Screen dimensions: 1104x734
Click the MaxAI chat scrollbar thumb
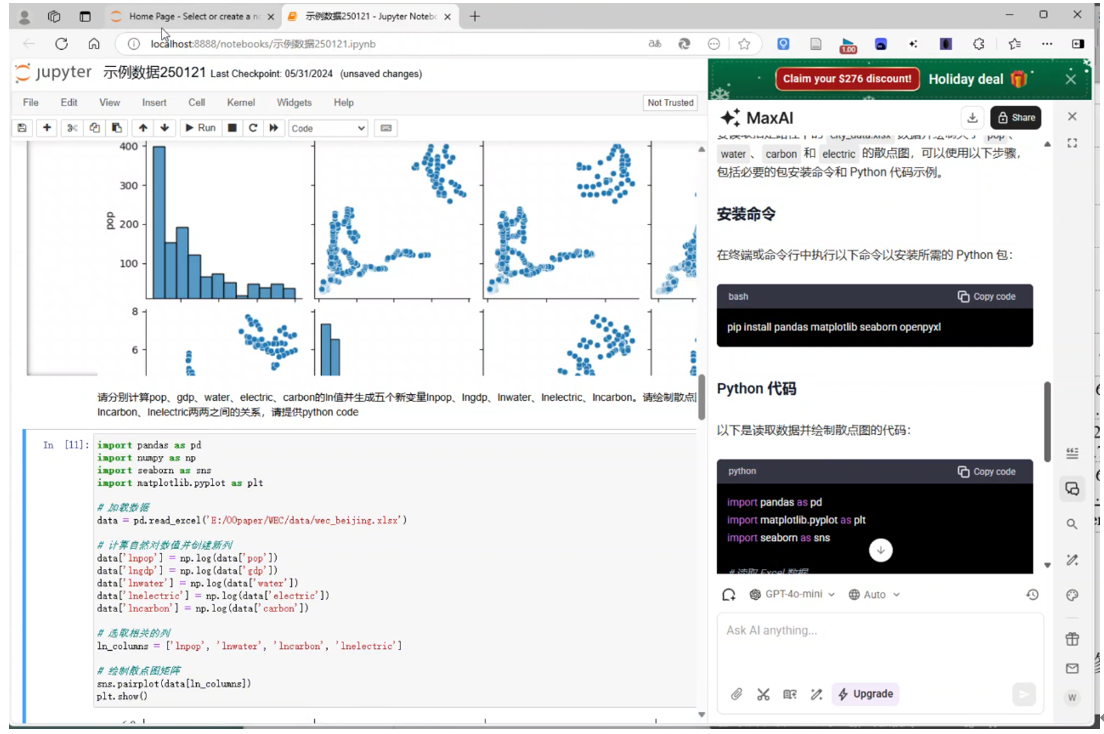pyautogui.click(x=1047, y=421)
